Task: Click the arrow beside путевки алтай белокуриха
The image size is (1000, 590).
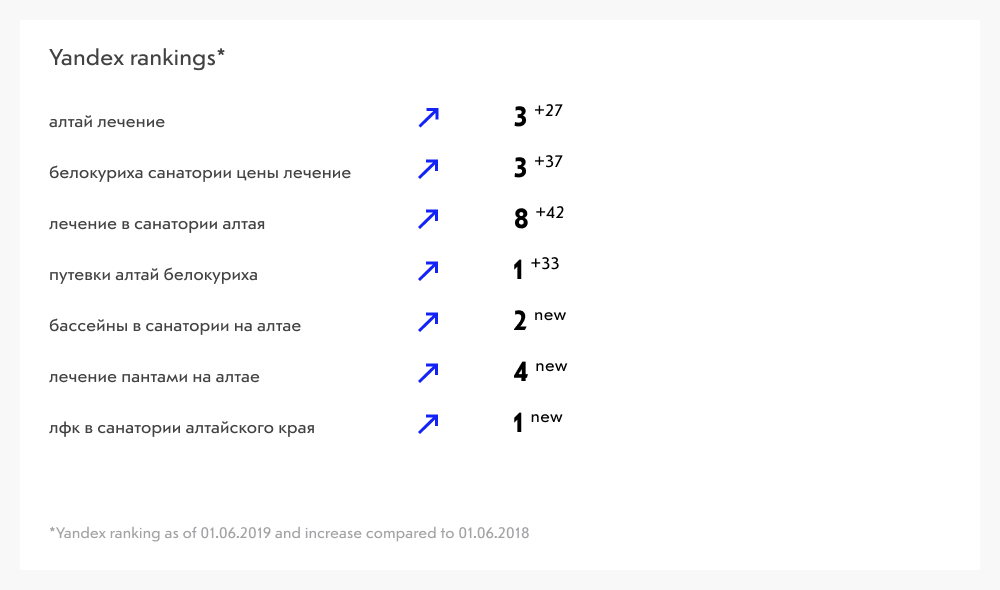Action: (x=429, y=270)
